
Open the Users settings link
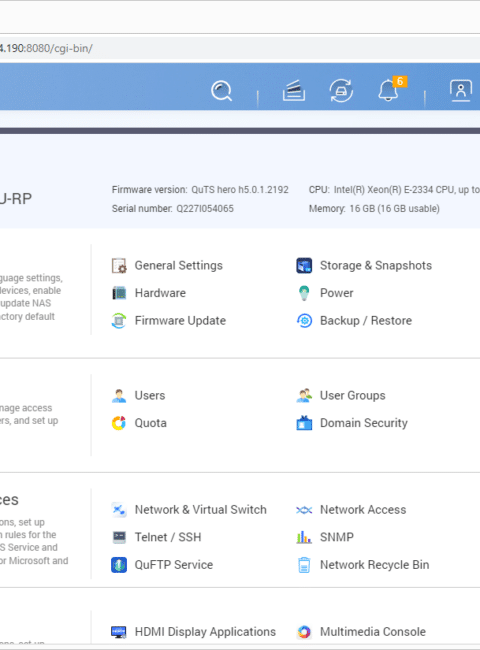pyautogui.click(x=150, y=395)
